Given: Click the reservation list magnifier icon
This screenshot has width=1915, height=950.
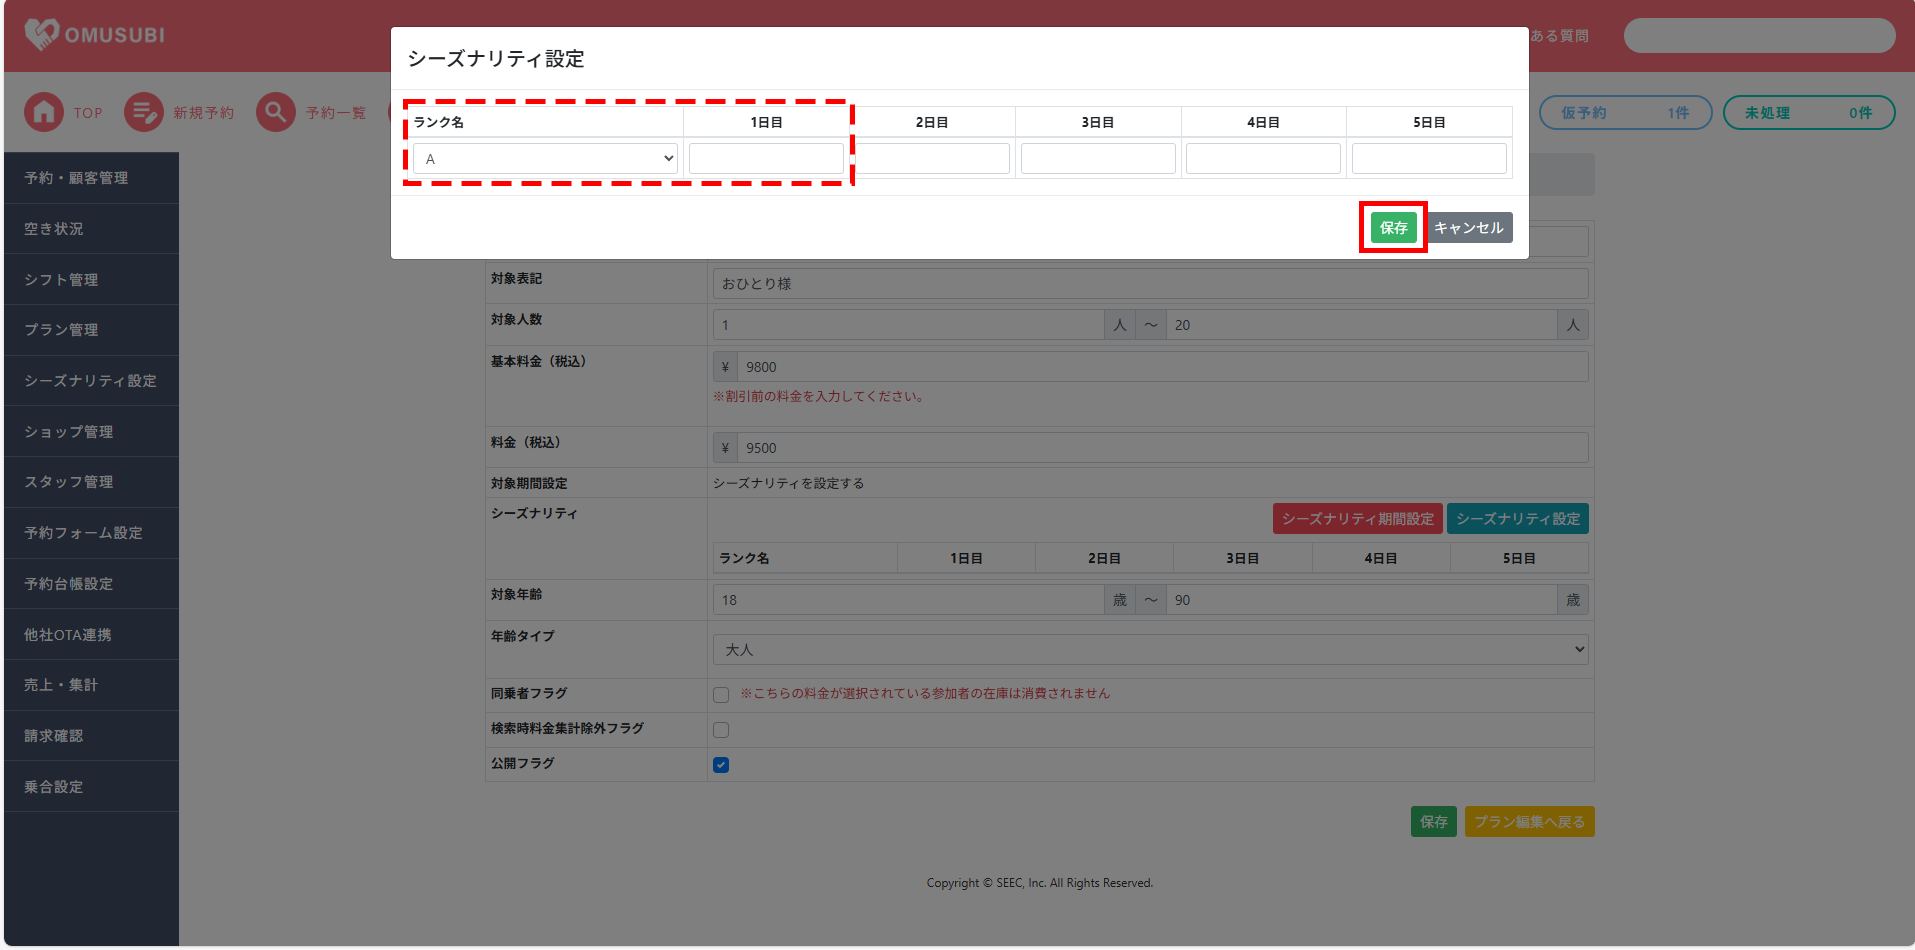Looking at the screenshot, I should (275, 113).
